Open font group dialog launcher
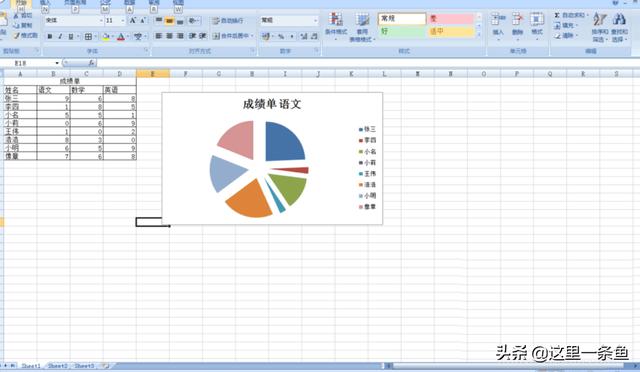 (146, 51)
